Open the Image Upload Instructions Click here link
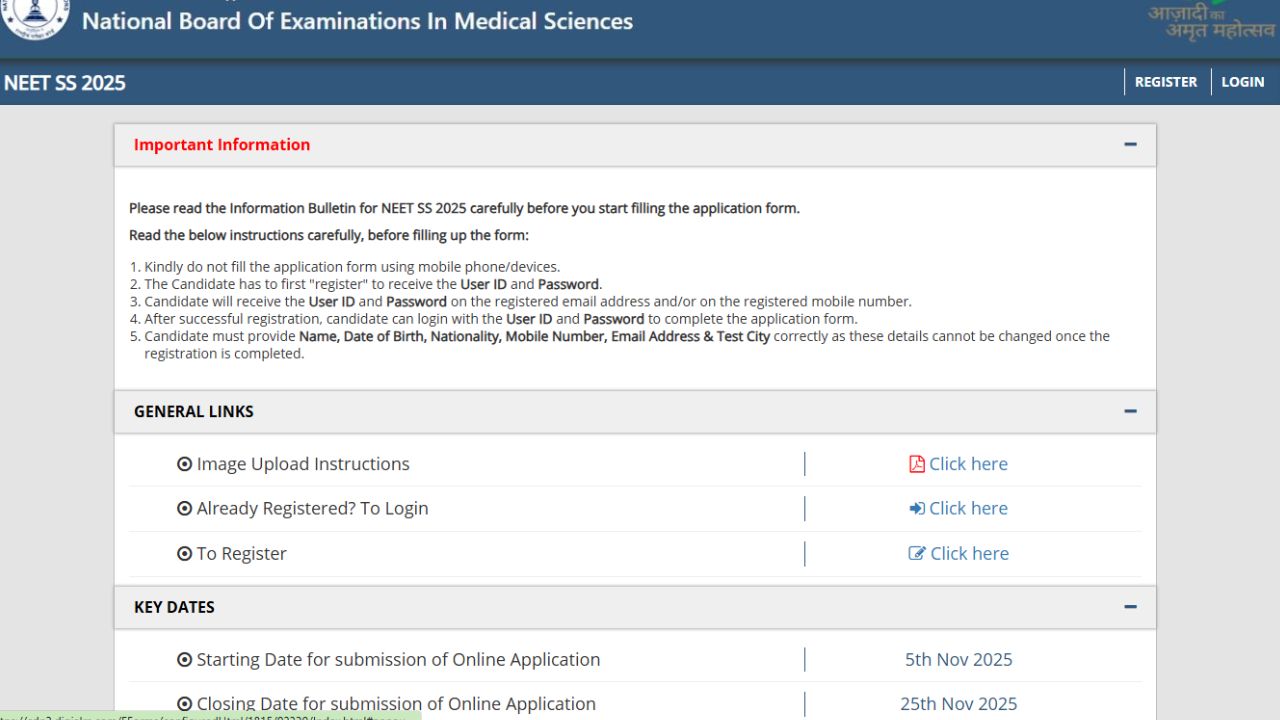Image resolution: width=1280 pixels, height=720 pixels. pos(967,464)
